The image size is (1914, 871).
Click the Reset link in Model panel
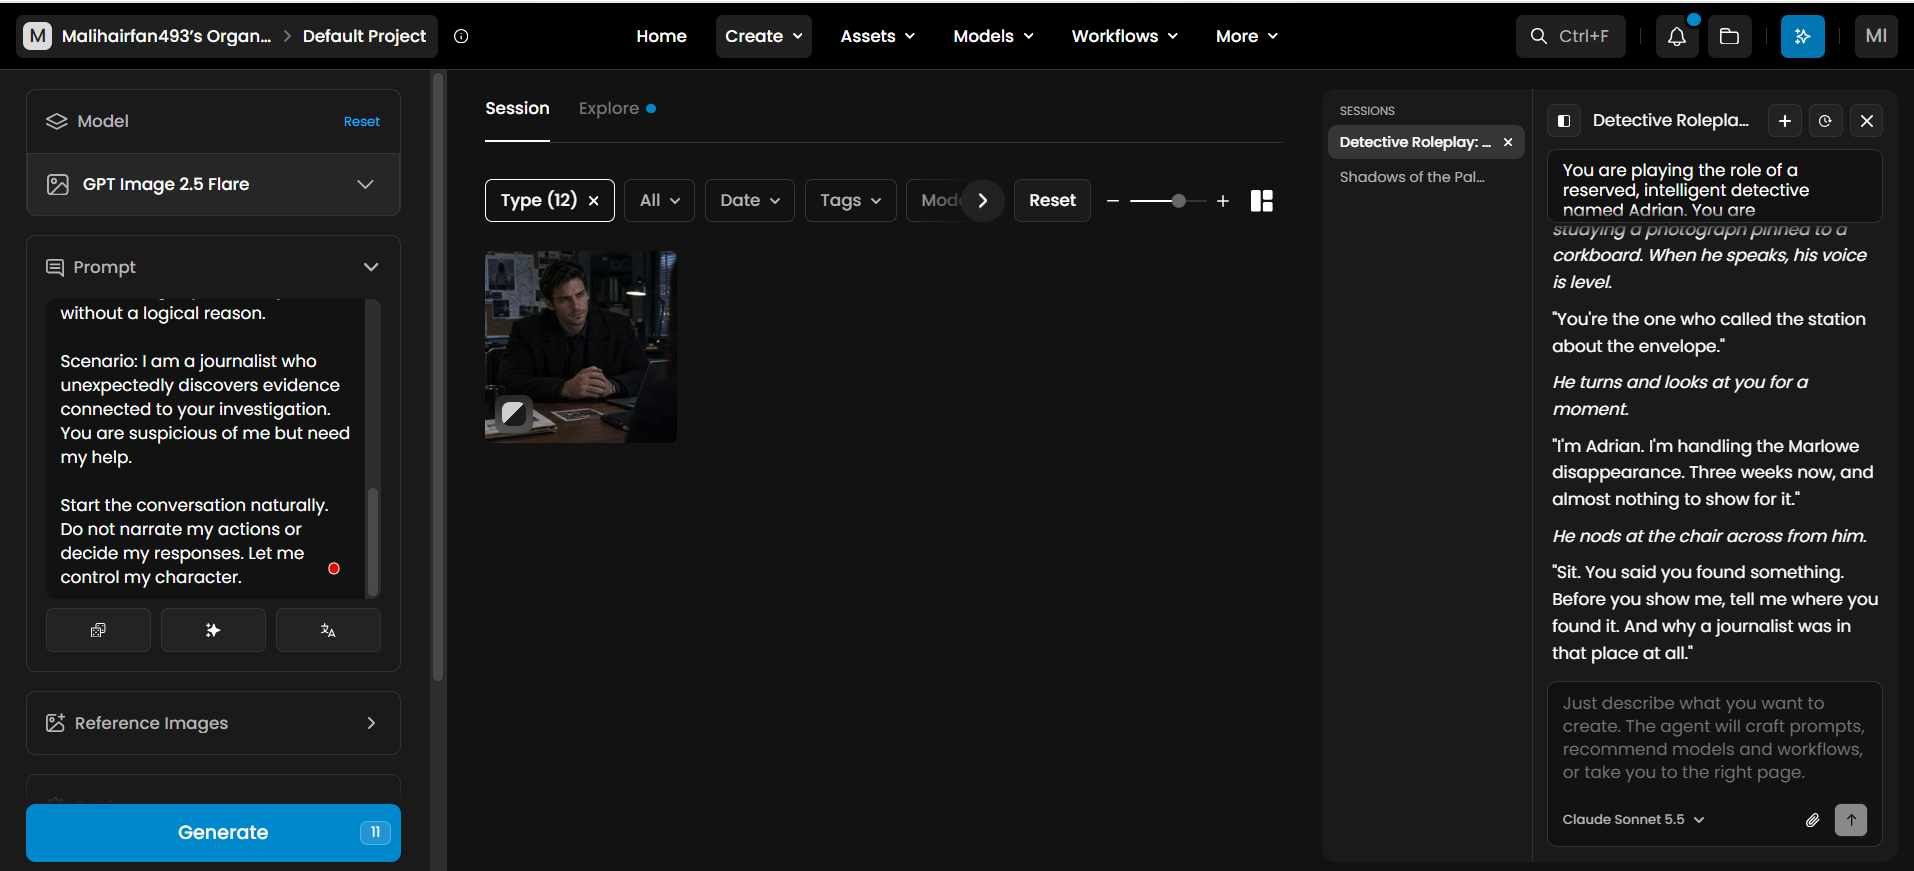[x=361, y=122]
